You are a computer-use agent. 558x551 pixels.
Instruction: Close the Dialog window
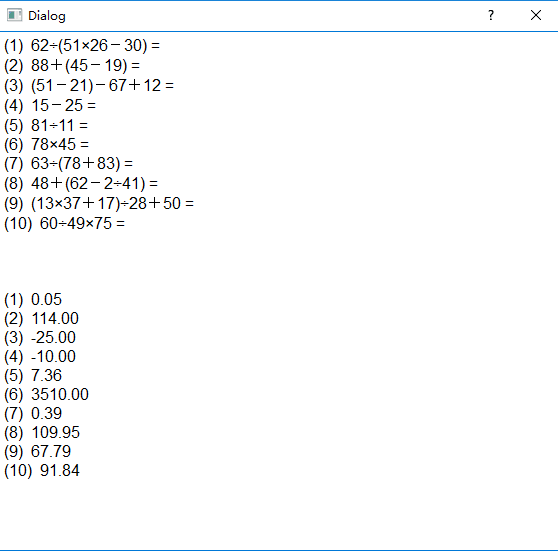[536, 15]
